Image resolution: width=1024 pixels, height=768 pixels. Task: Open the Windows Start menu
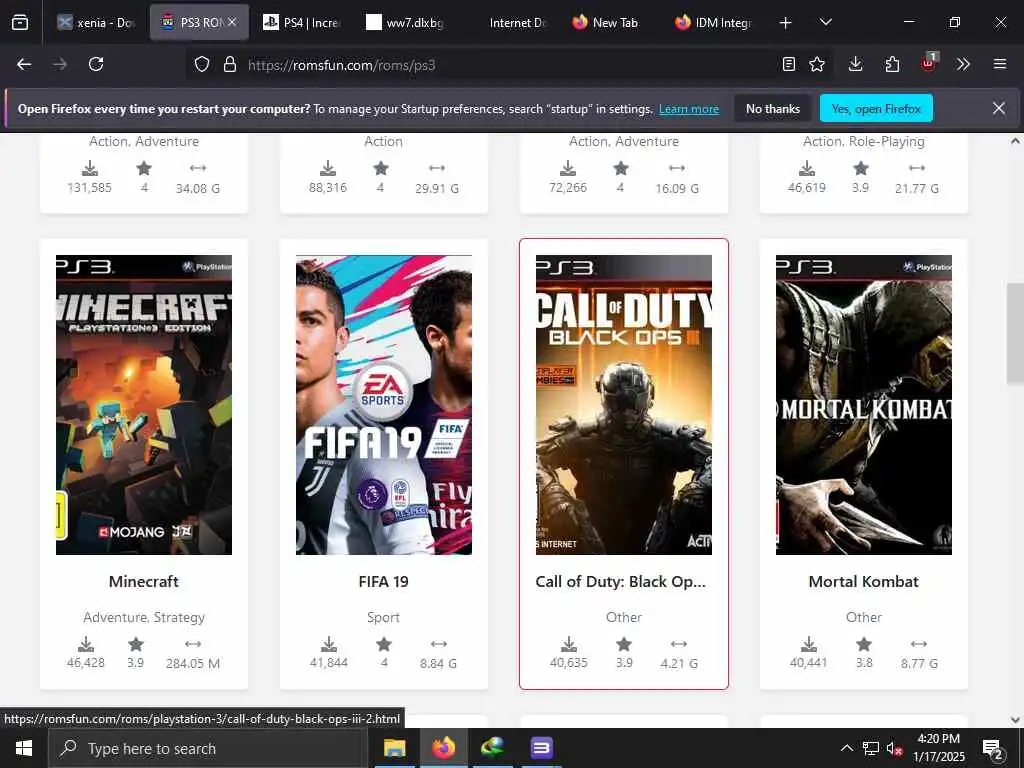point(24,748)
